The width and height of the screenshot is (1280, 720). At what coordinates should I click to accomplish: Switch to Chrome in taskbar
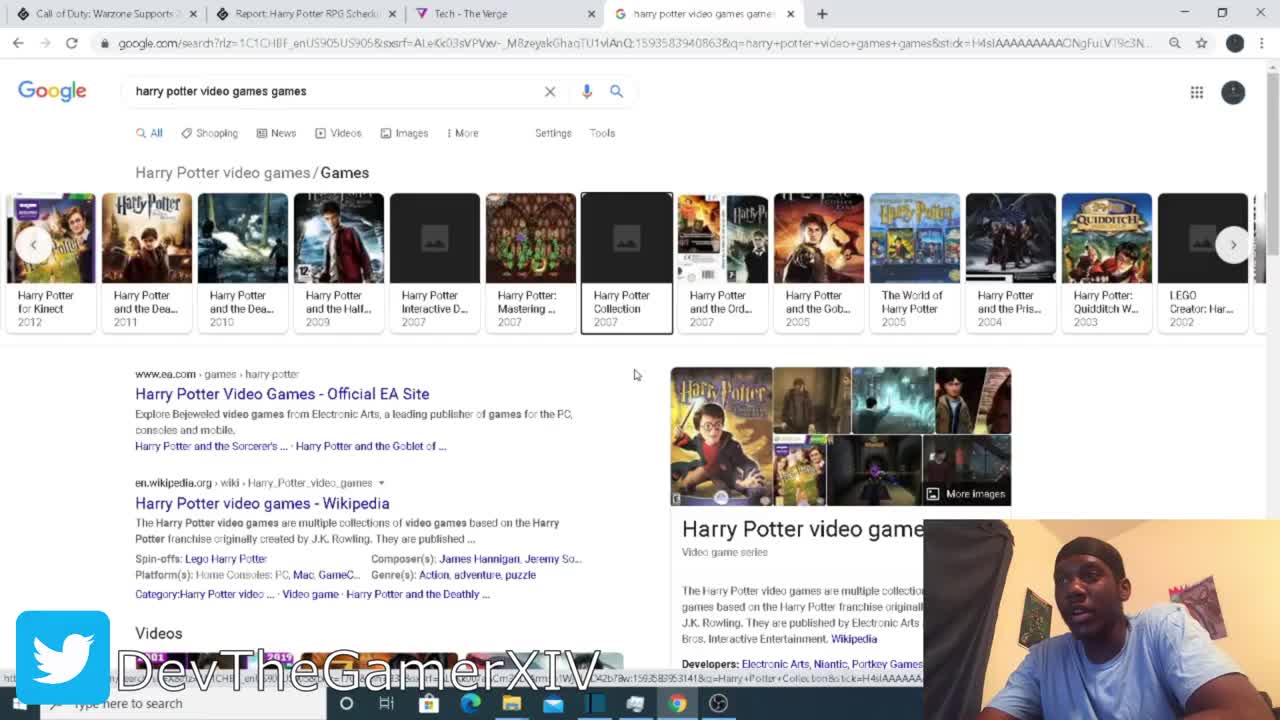pyautogui.click(x=677, y=703)
